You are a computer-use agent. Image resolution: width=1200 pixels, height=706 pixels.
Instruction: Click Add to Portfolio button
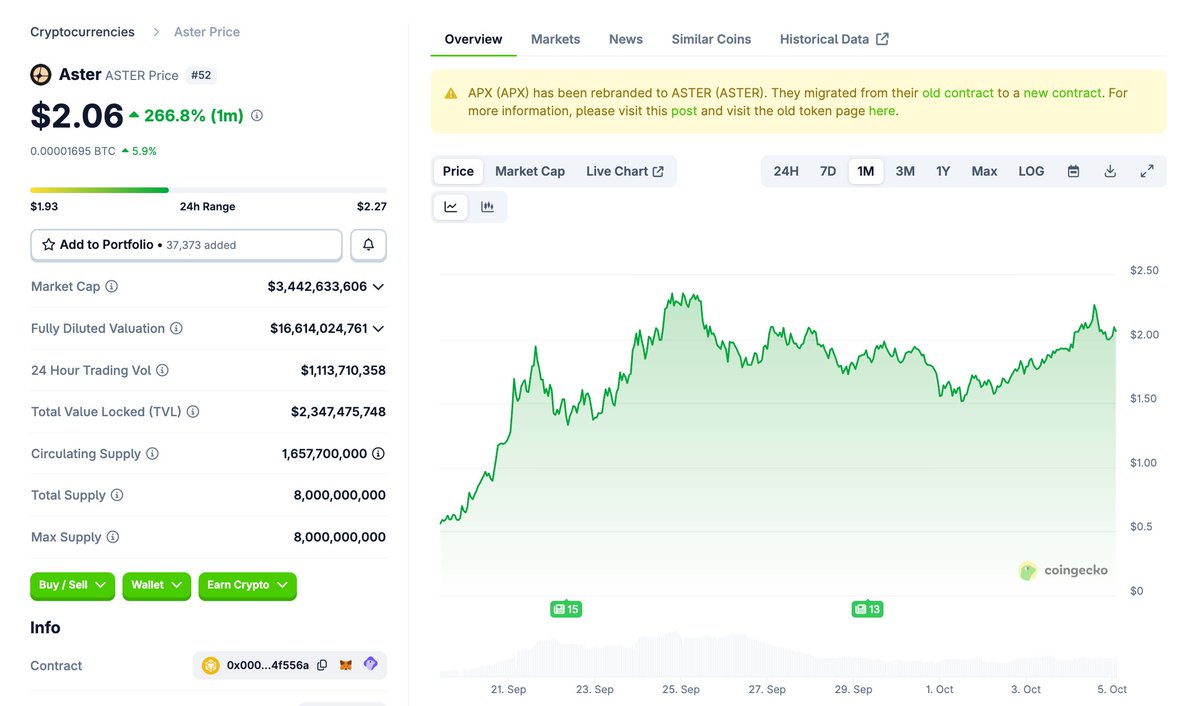click(186, 245)
